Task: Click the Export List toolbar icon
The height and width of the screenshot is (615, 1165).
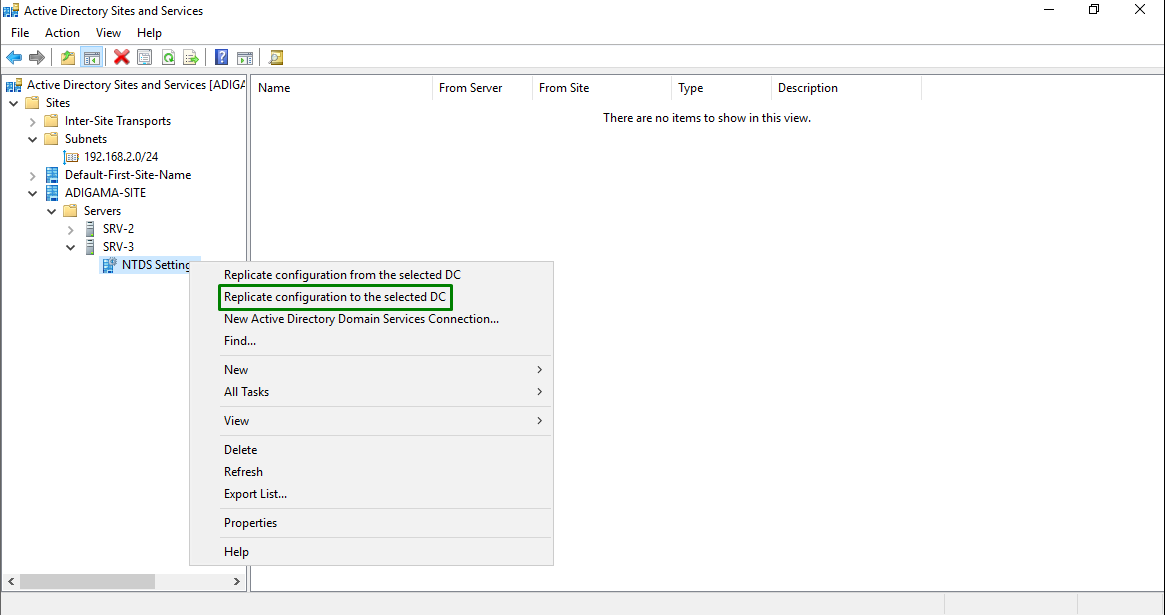Action: [191, 57]
